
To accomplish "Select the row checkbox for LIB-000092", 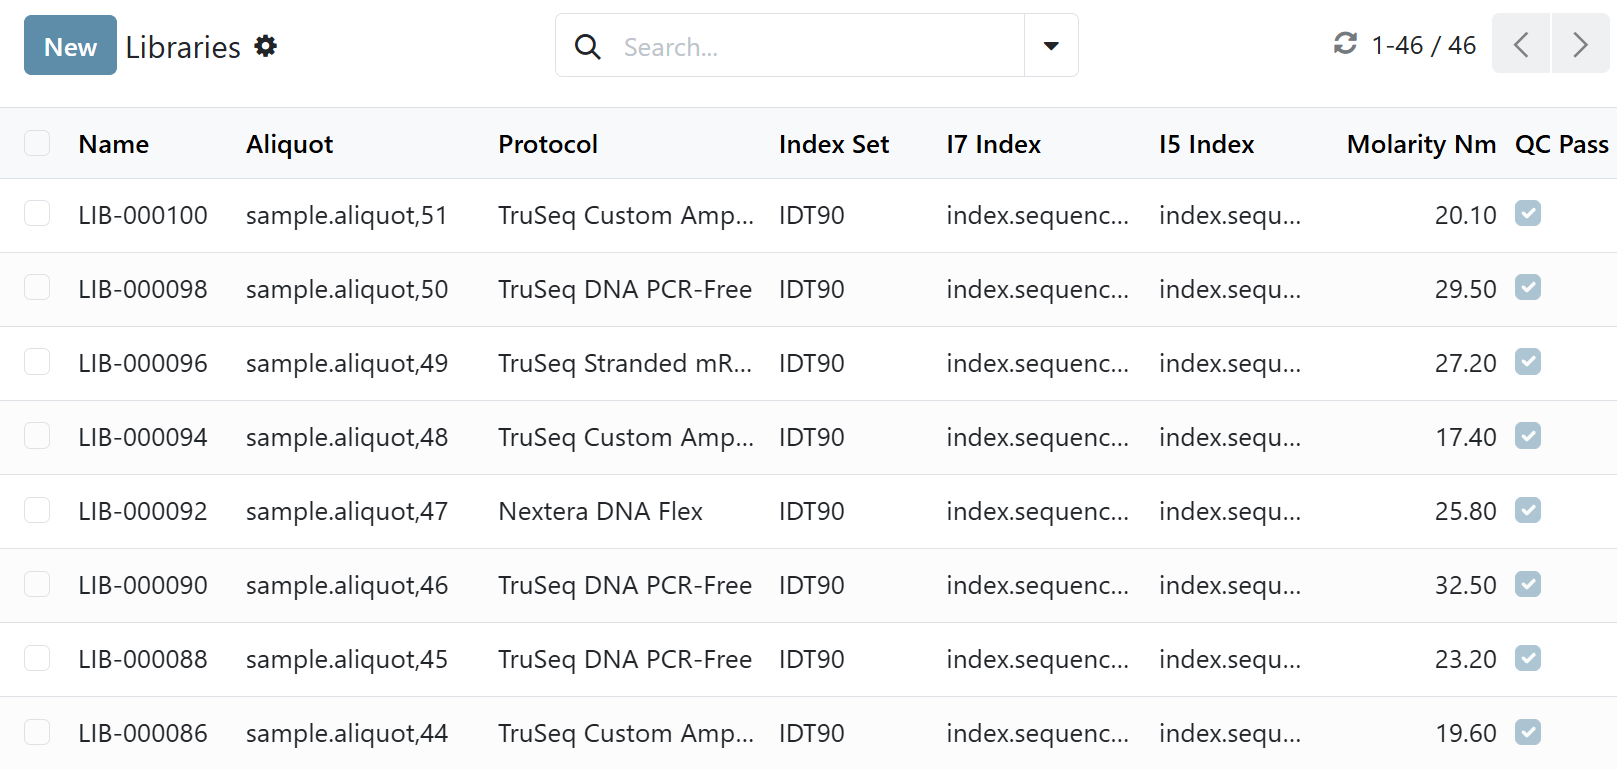I will pos(37,510).
